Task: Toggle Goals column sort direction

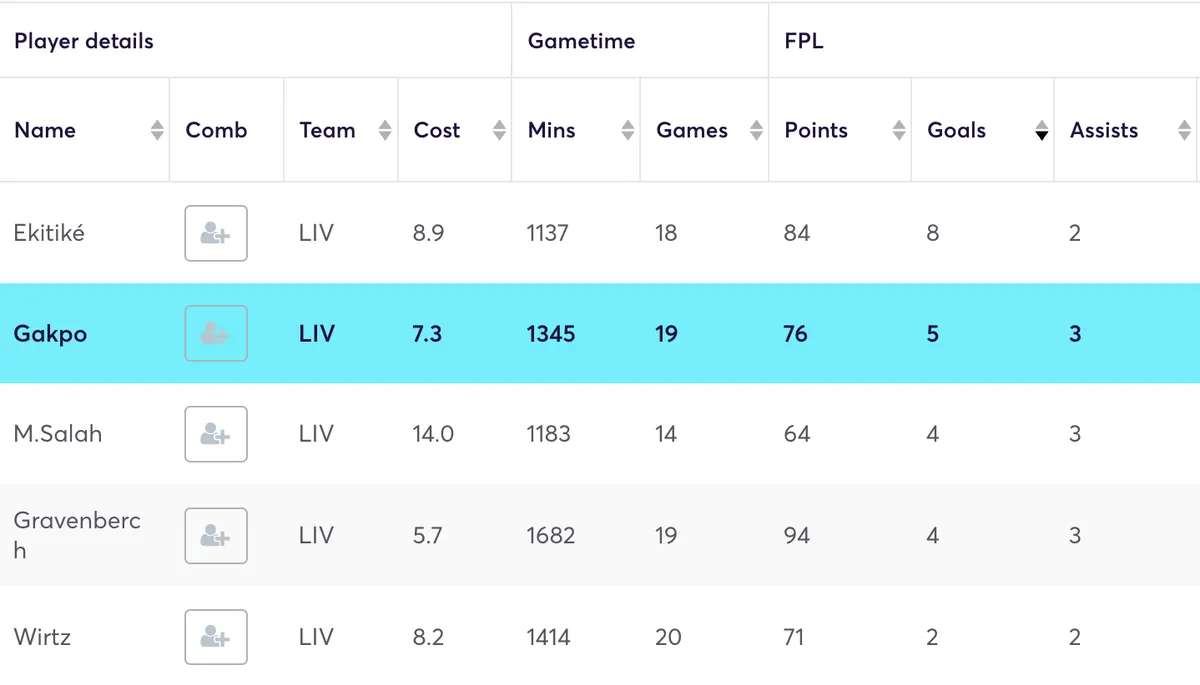Action: click(1042, 130)
